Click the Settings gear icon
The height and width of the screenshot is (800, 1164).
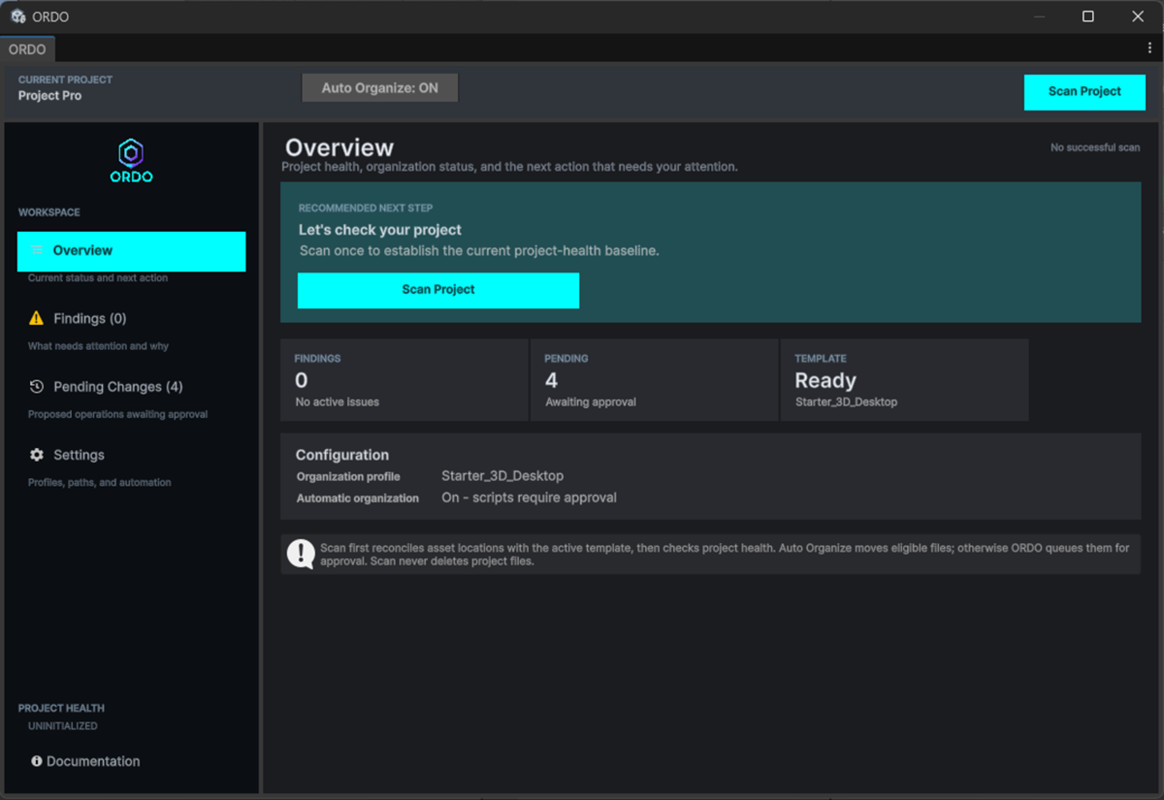point(36,455)
